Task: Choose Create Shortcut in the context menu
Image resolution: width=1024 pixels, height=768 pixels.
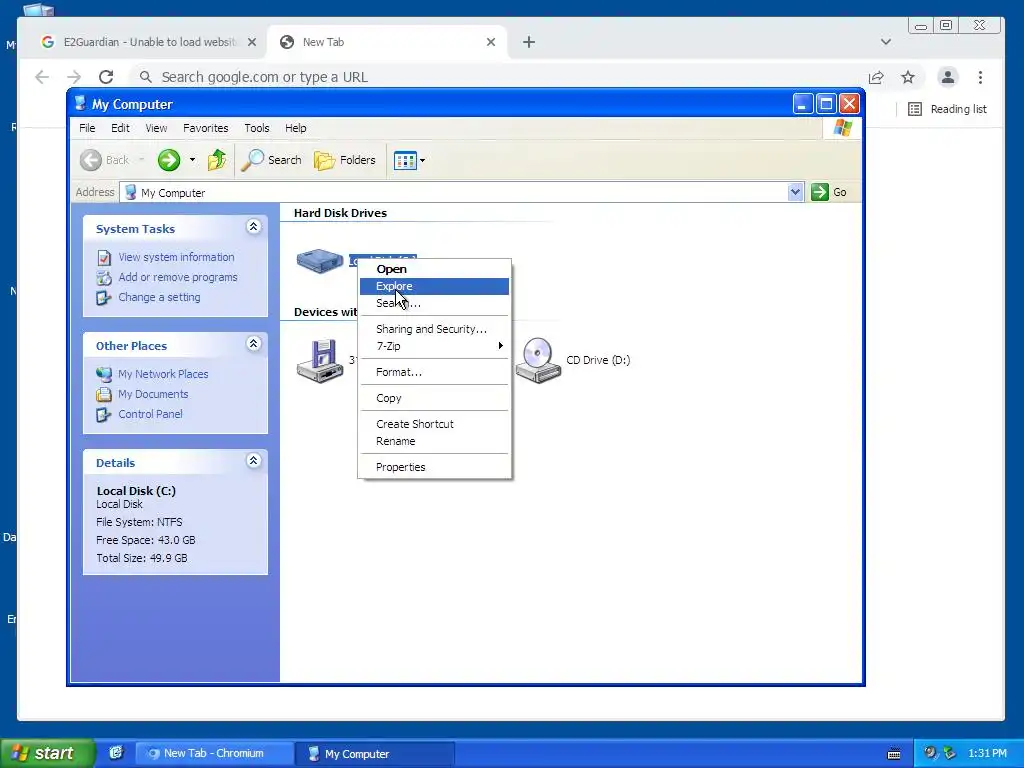Action: pyautogui.click(x=434, y=424)
